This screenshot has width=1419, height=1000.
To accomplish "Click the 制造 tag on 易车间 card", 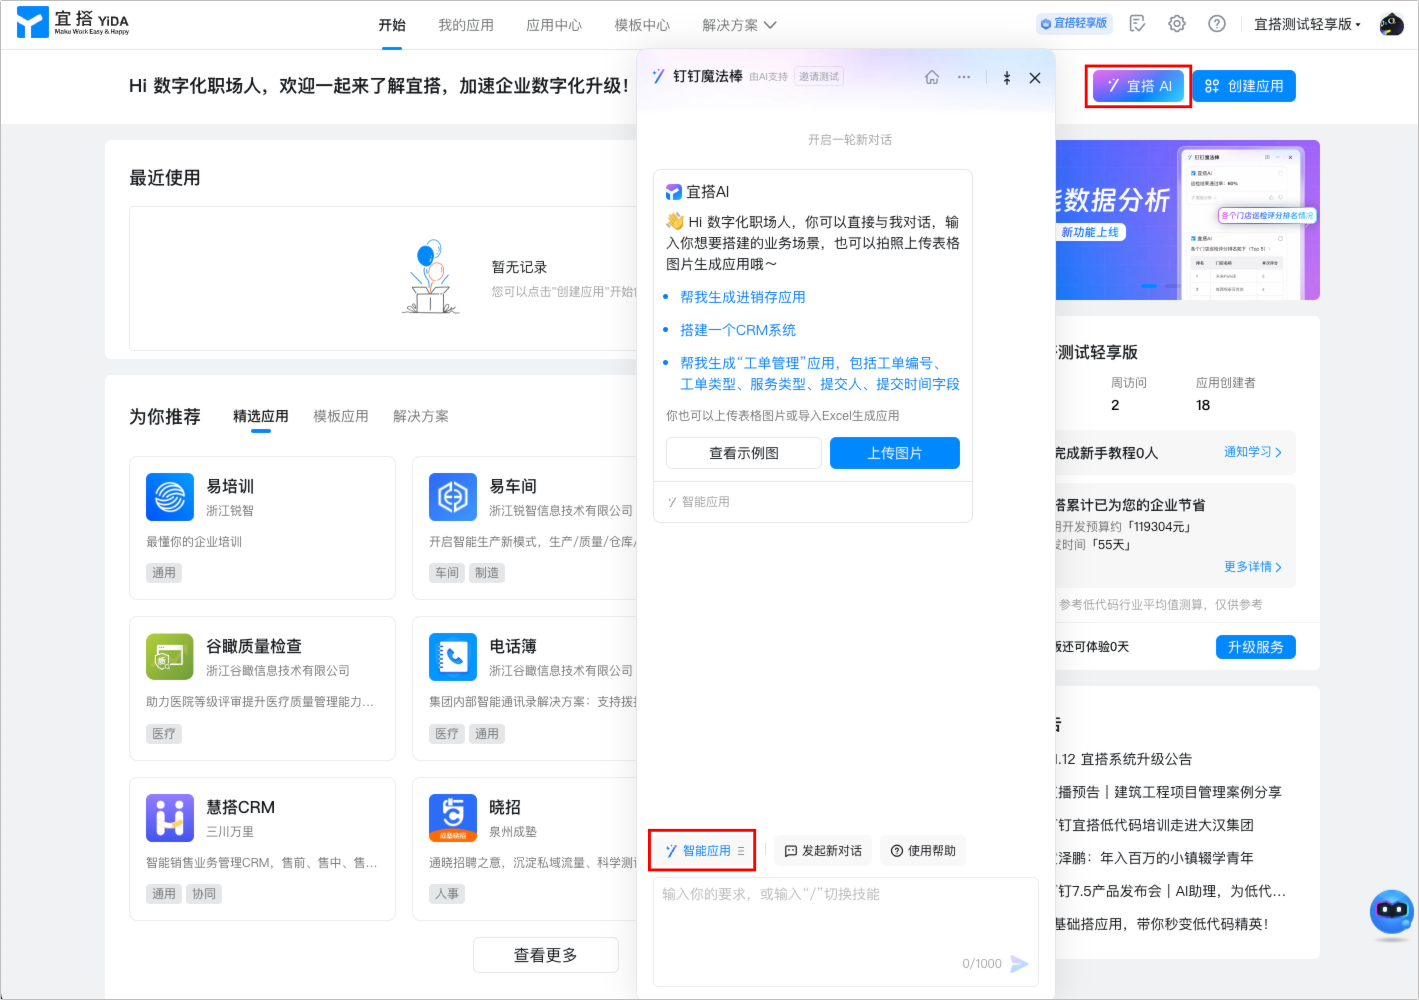I will (x=487, y=573).
